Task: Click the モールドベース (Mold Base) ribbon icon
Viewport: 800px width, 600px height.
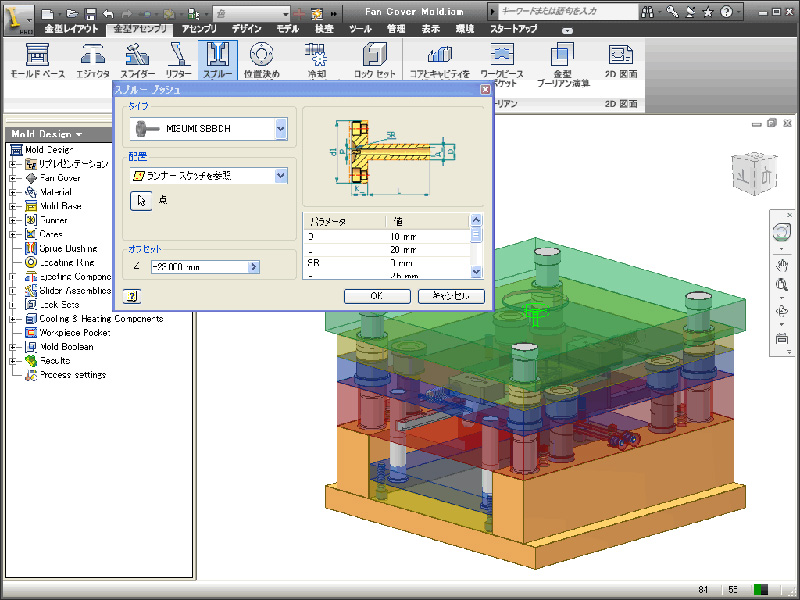Action: coord(37,59)
